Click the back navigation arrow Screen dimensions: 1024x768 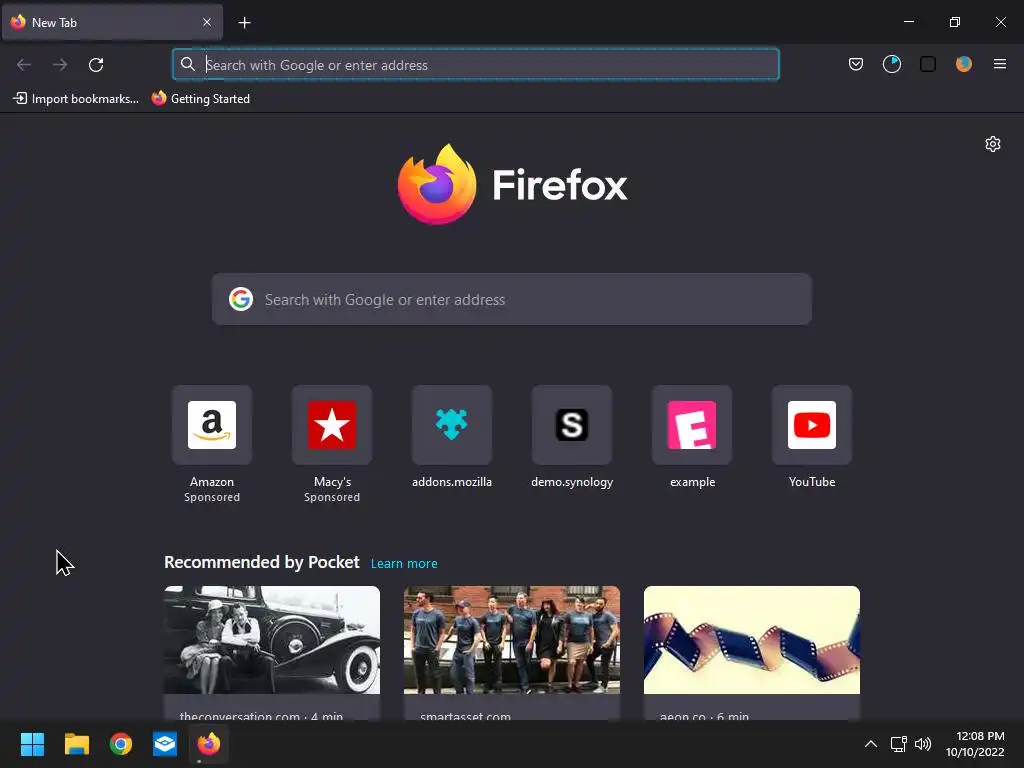24,65
